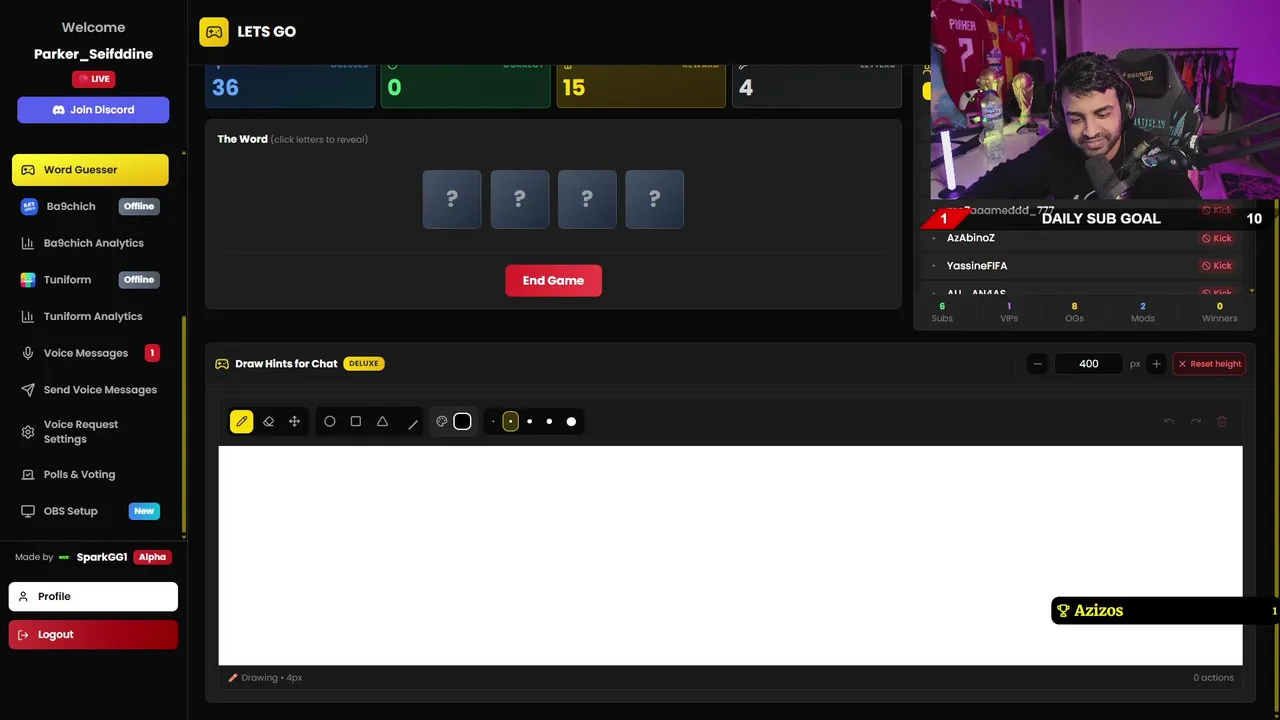This screenshot has width=1280, height=720.
Task: Decrease canvas height with minus button
Action: [1038, 364]
